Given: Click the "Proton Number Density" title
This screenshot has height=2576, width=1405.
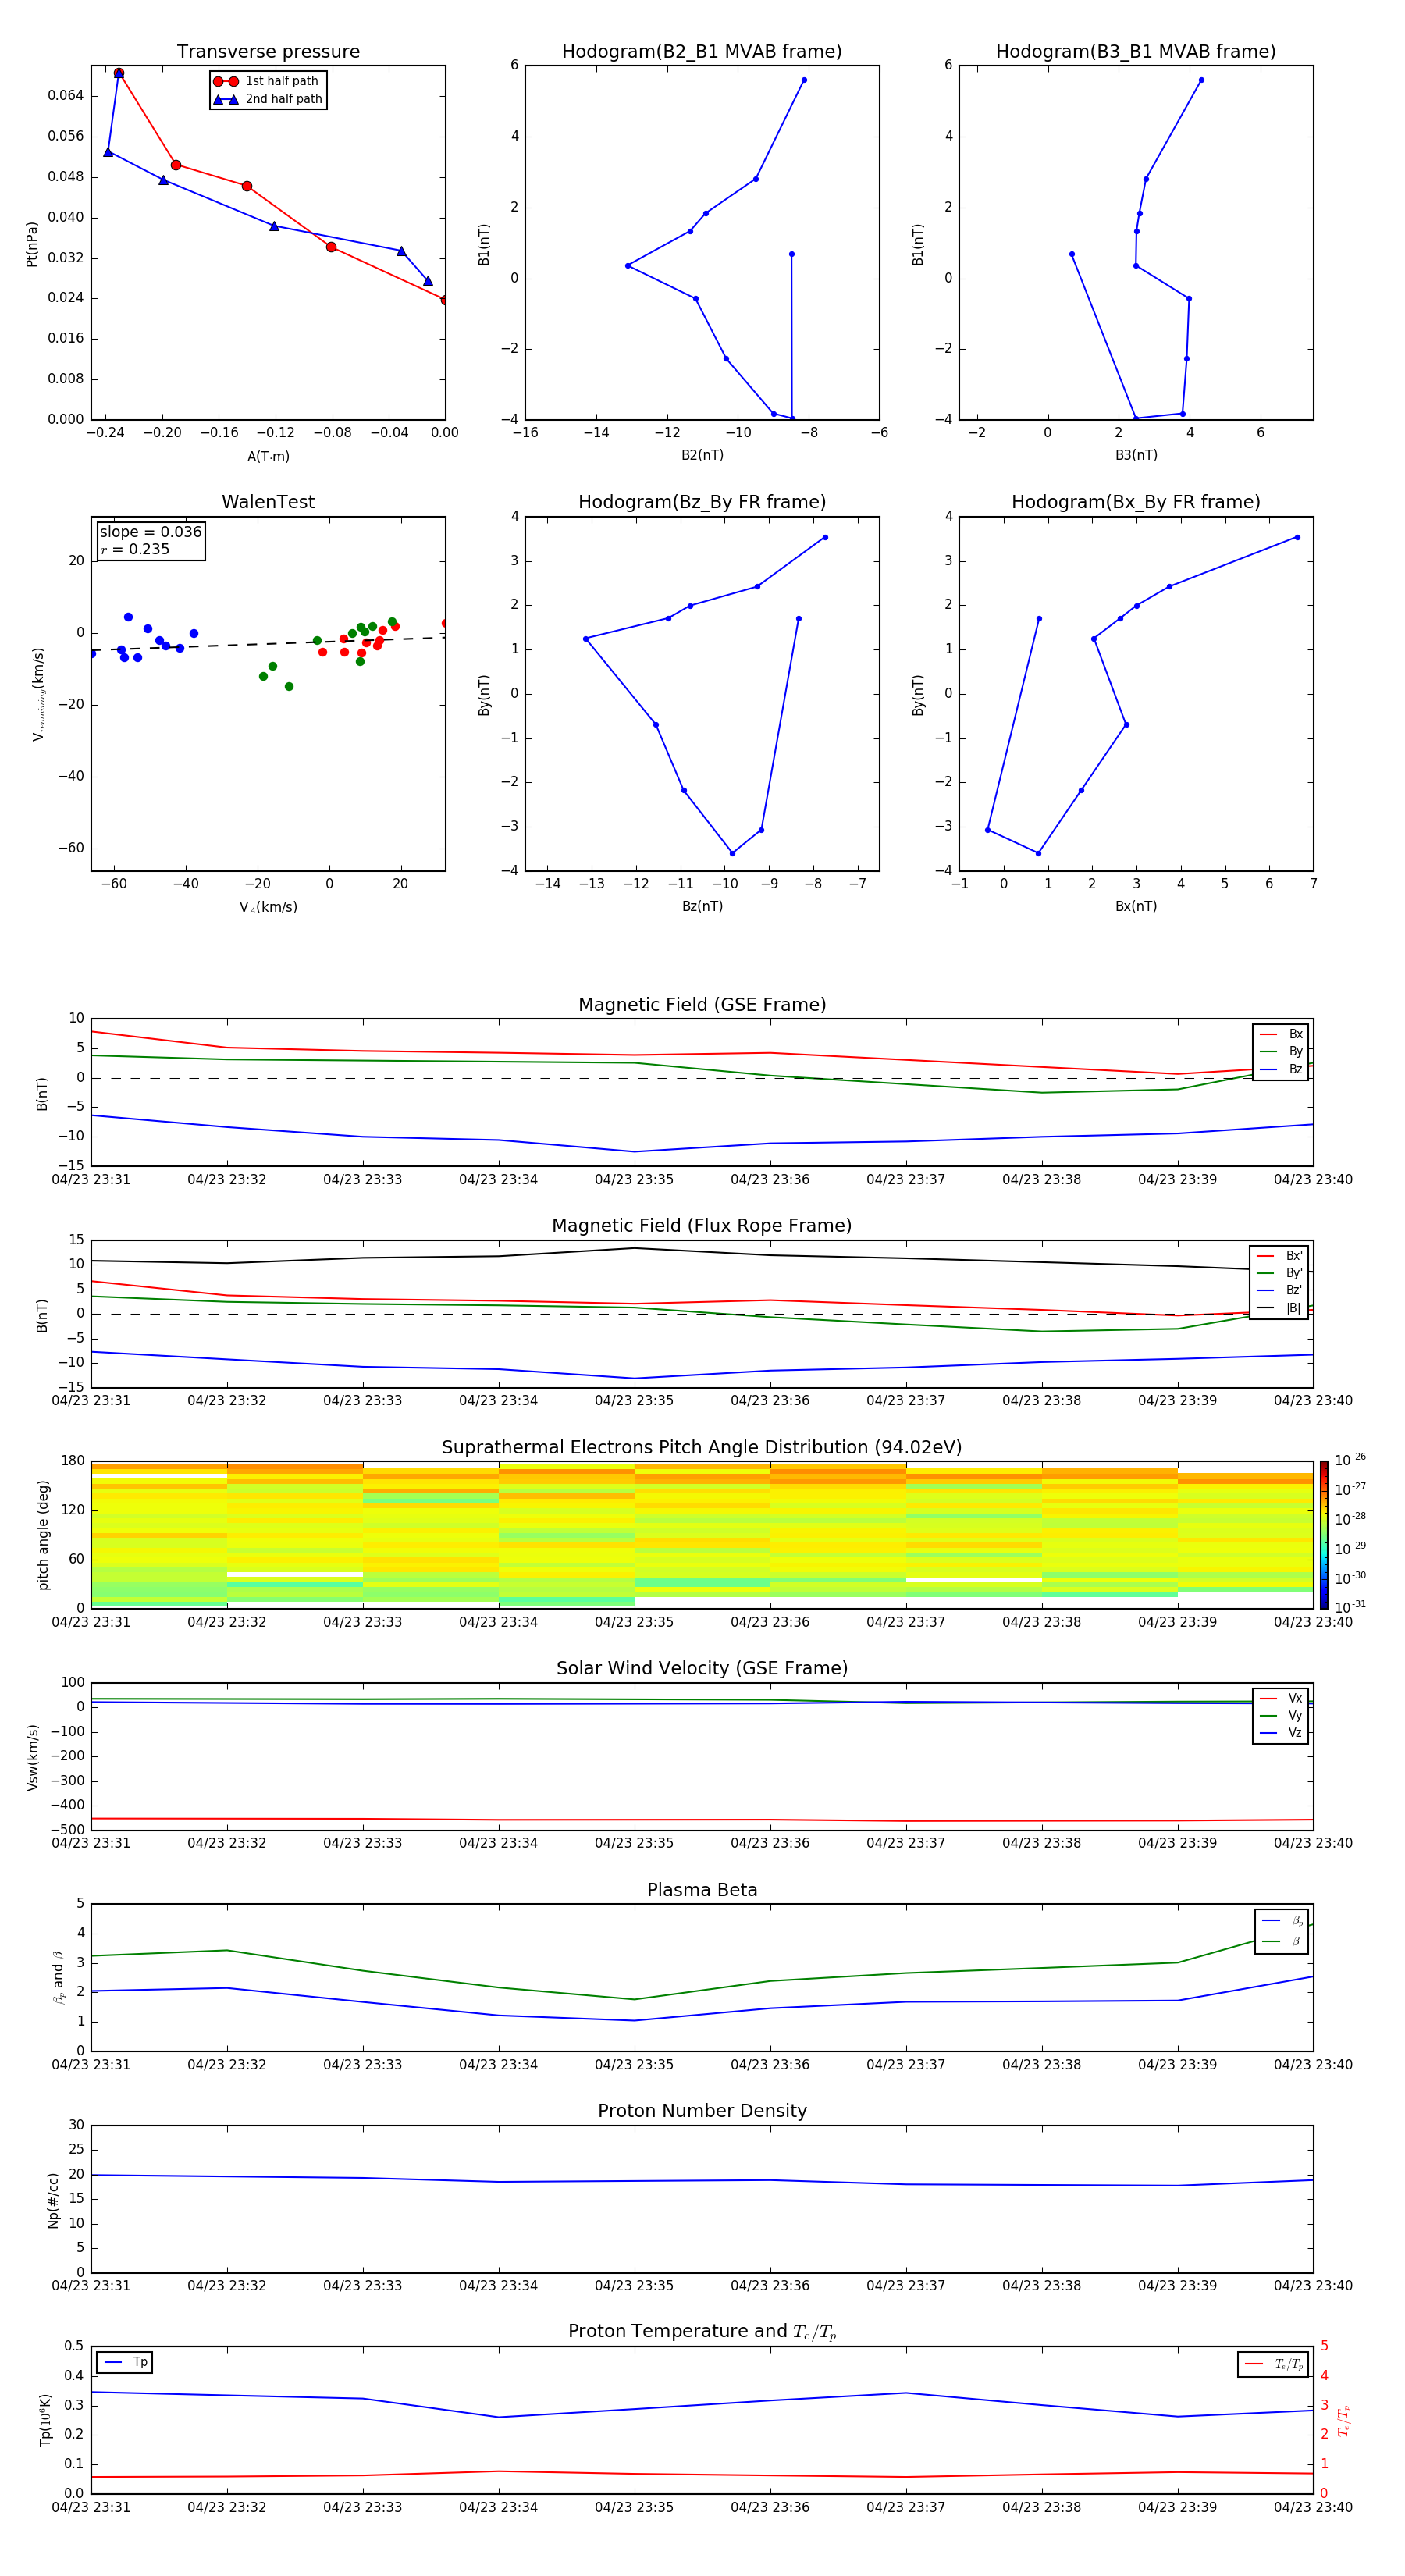Looking at the screenshot, I should pyautogui.click(x=702, y=2111).
